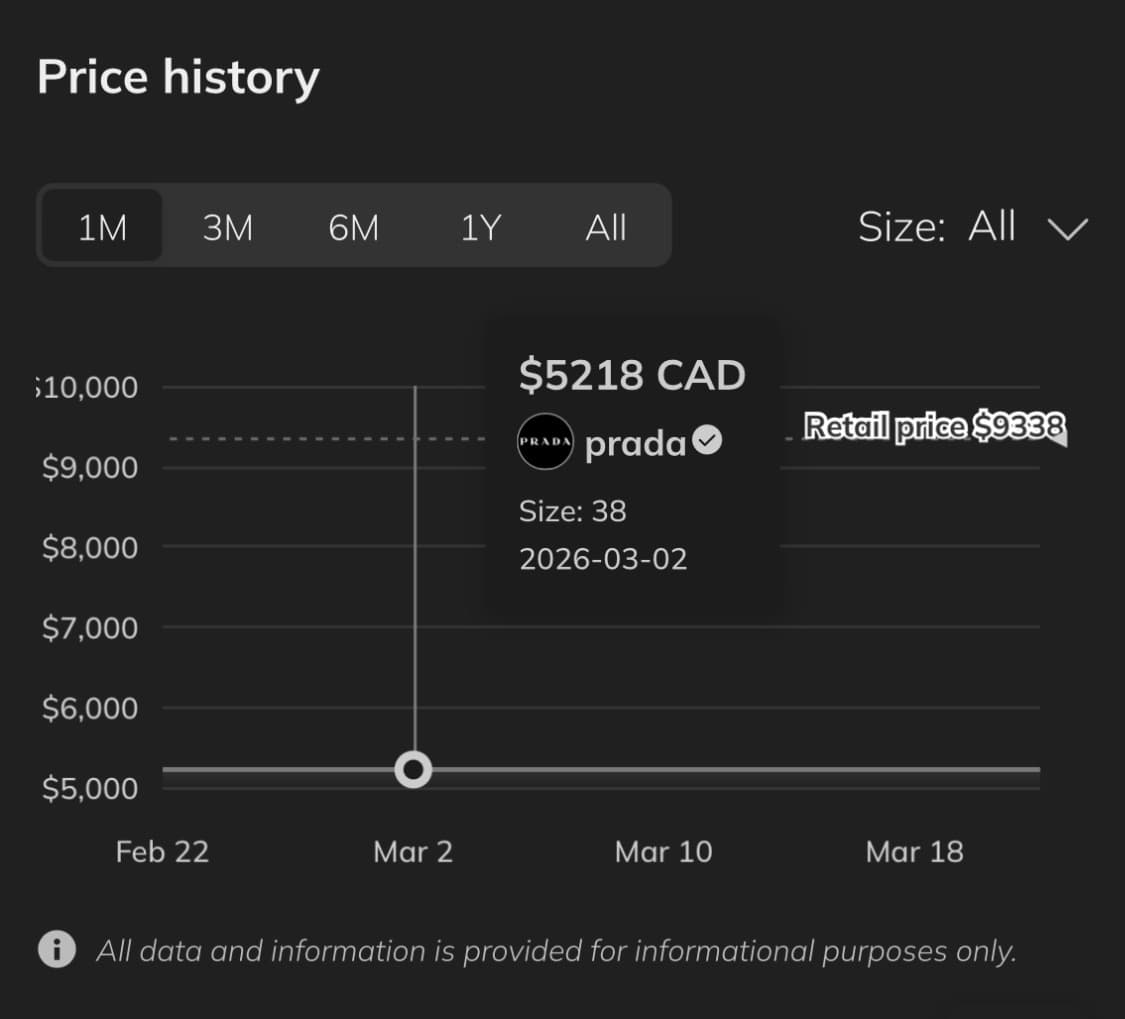Select the 1M time range tab
This screenshot has height=1019, width=1125.
point(102,227)
